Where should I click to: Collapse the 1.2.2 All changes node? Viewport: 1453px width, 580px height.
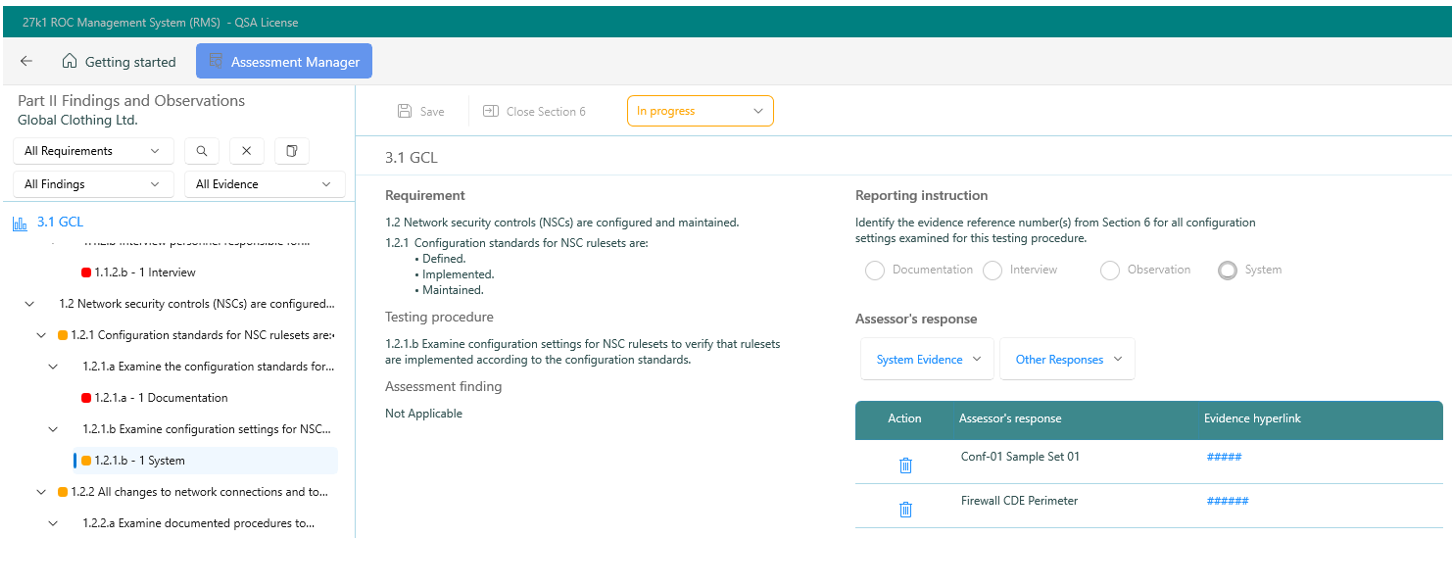pyautogui.click(x=41, y=492)
